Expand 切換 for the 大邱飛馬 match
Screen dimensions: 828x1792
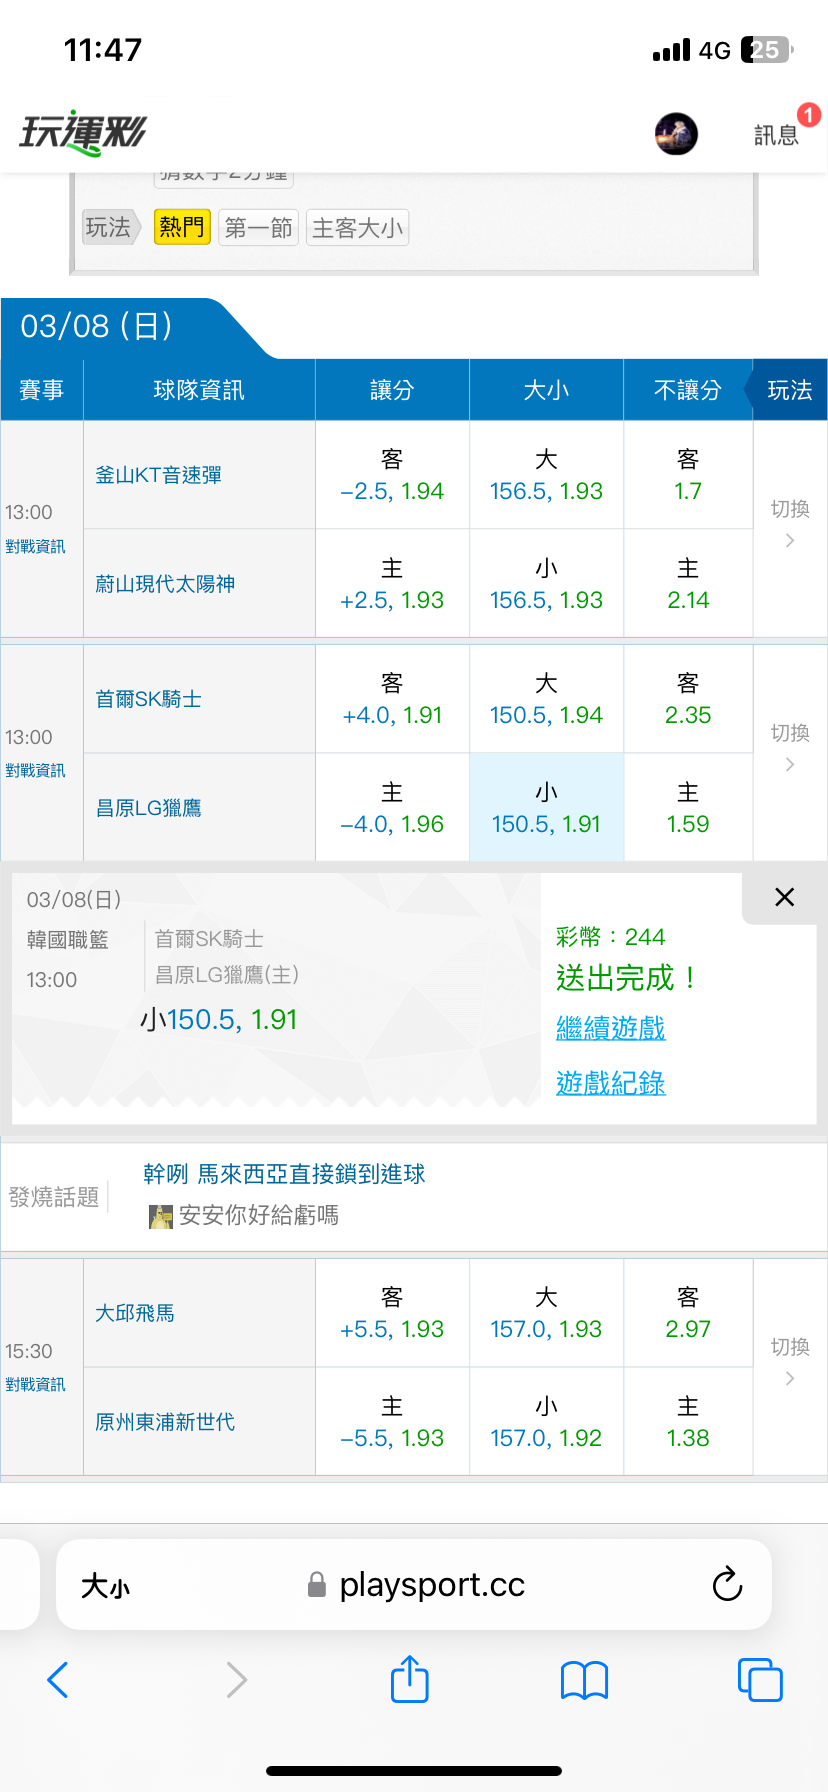[x=790, y=1362]
